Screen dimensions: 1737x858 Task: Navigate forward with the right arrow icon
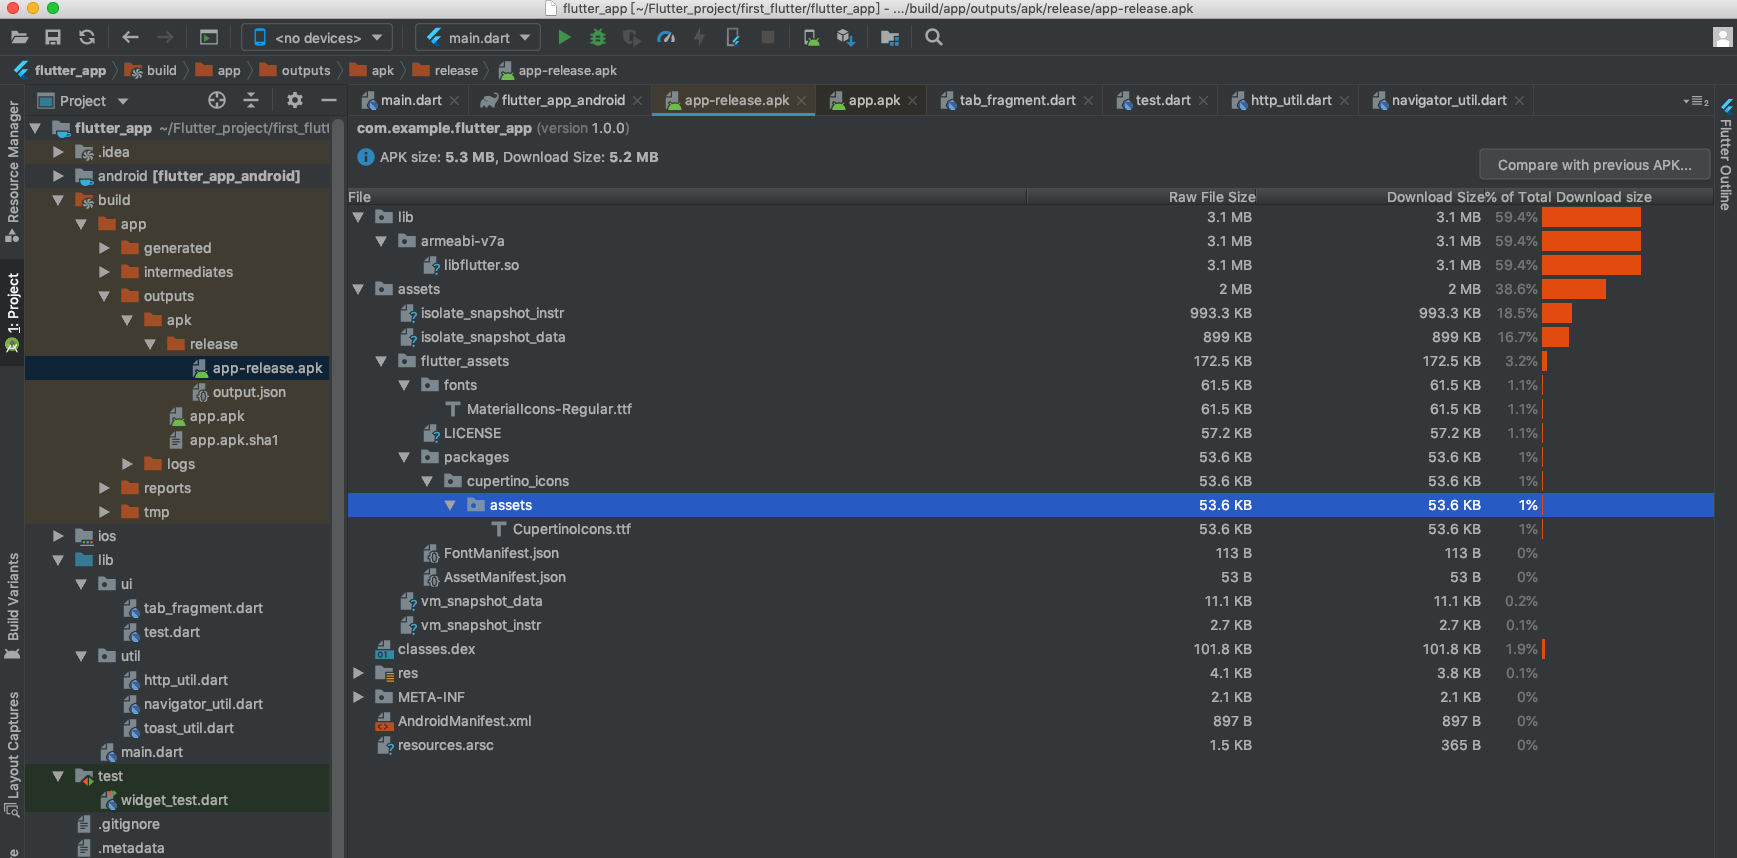pyautogui.click(x=165, y=38)
